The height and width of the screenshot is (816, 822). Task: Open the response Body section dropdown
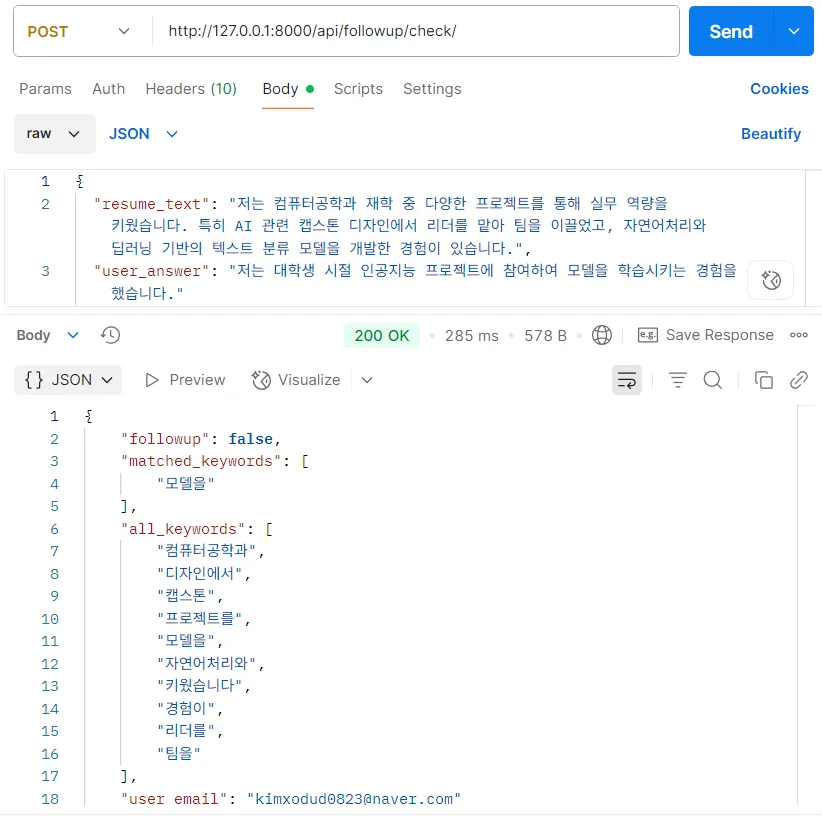pyautogui.click(x=47, y=335)
